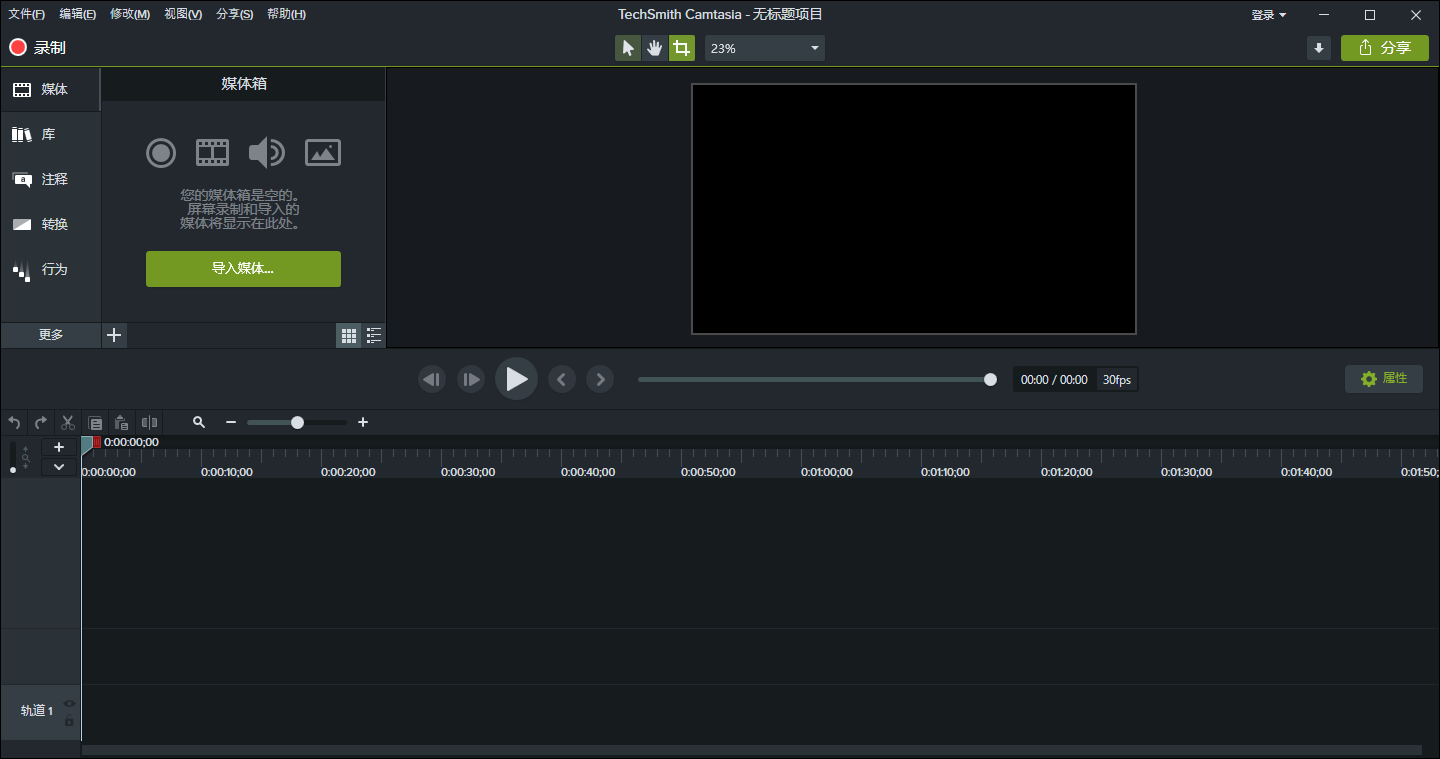Jump to previous clip with left chevron
The width and height of the screenshot is (1440, 759).
562,379
